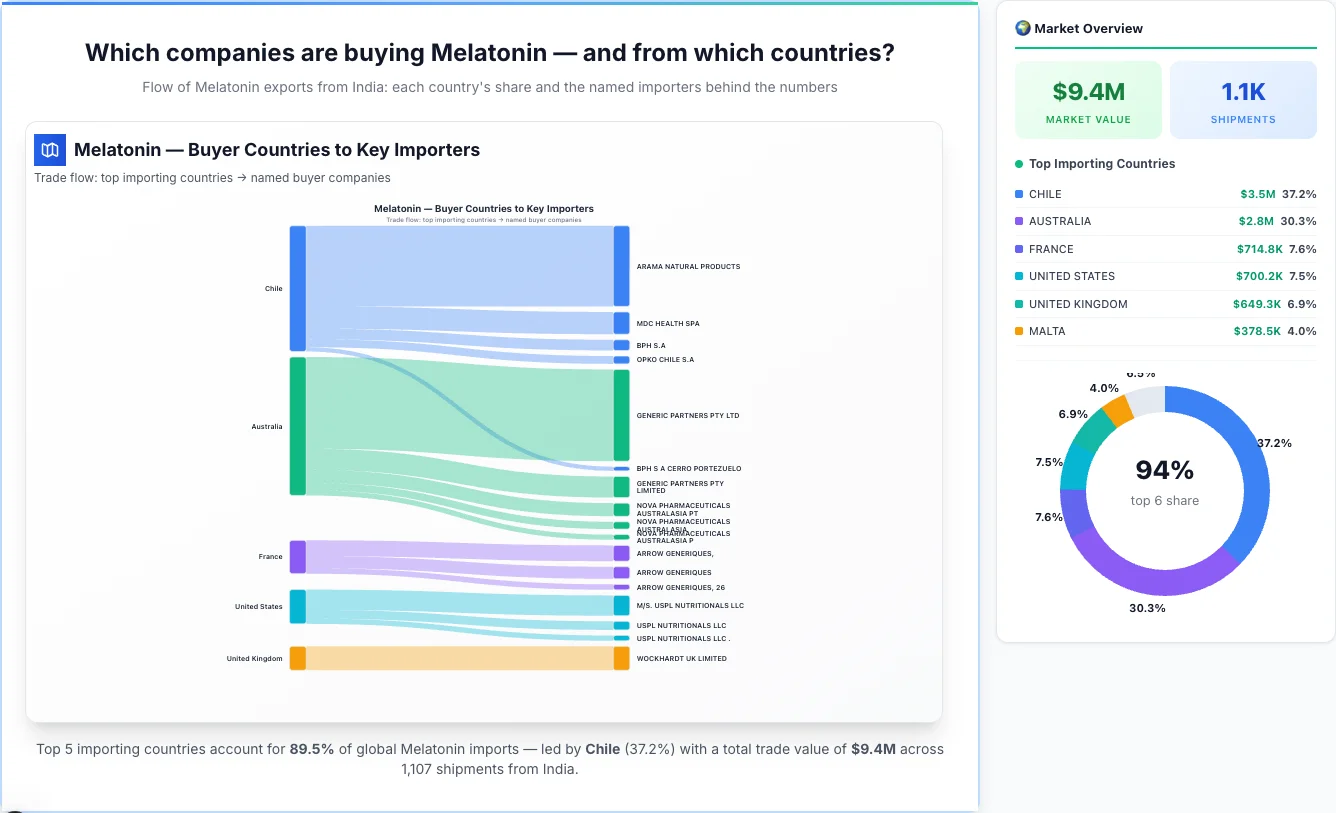The width and height of the screenshot is (1336, 813).
Task: Click the teal legend square next to UNITED STATES
Action: click(1019, 276)
